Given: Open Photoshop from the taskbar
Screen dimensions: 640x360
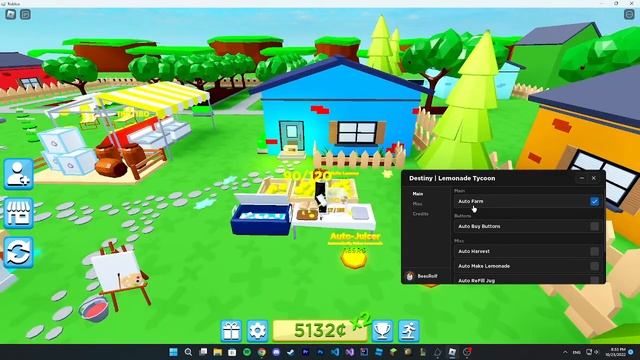Looking at the screenshot, I should tap(320, 352).
